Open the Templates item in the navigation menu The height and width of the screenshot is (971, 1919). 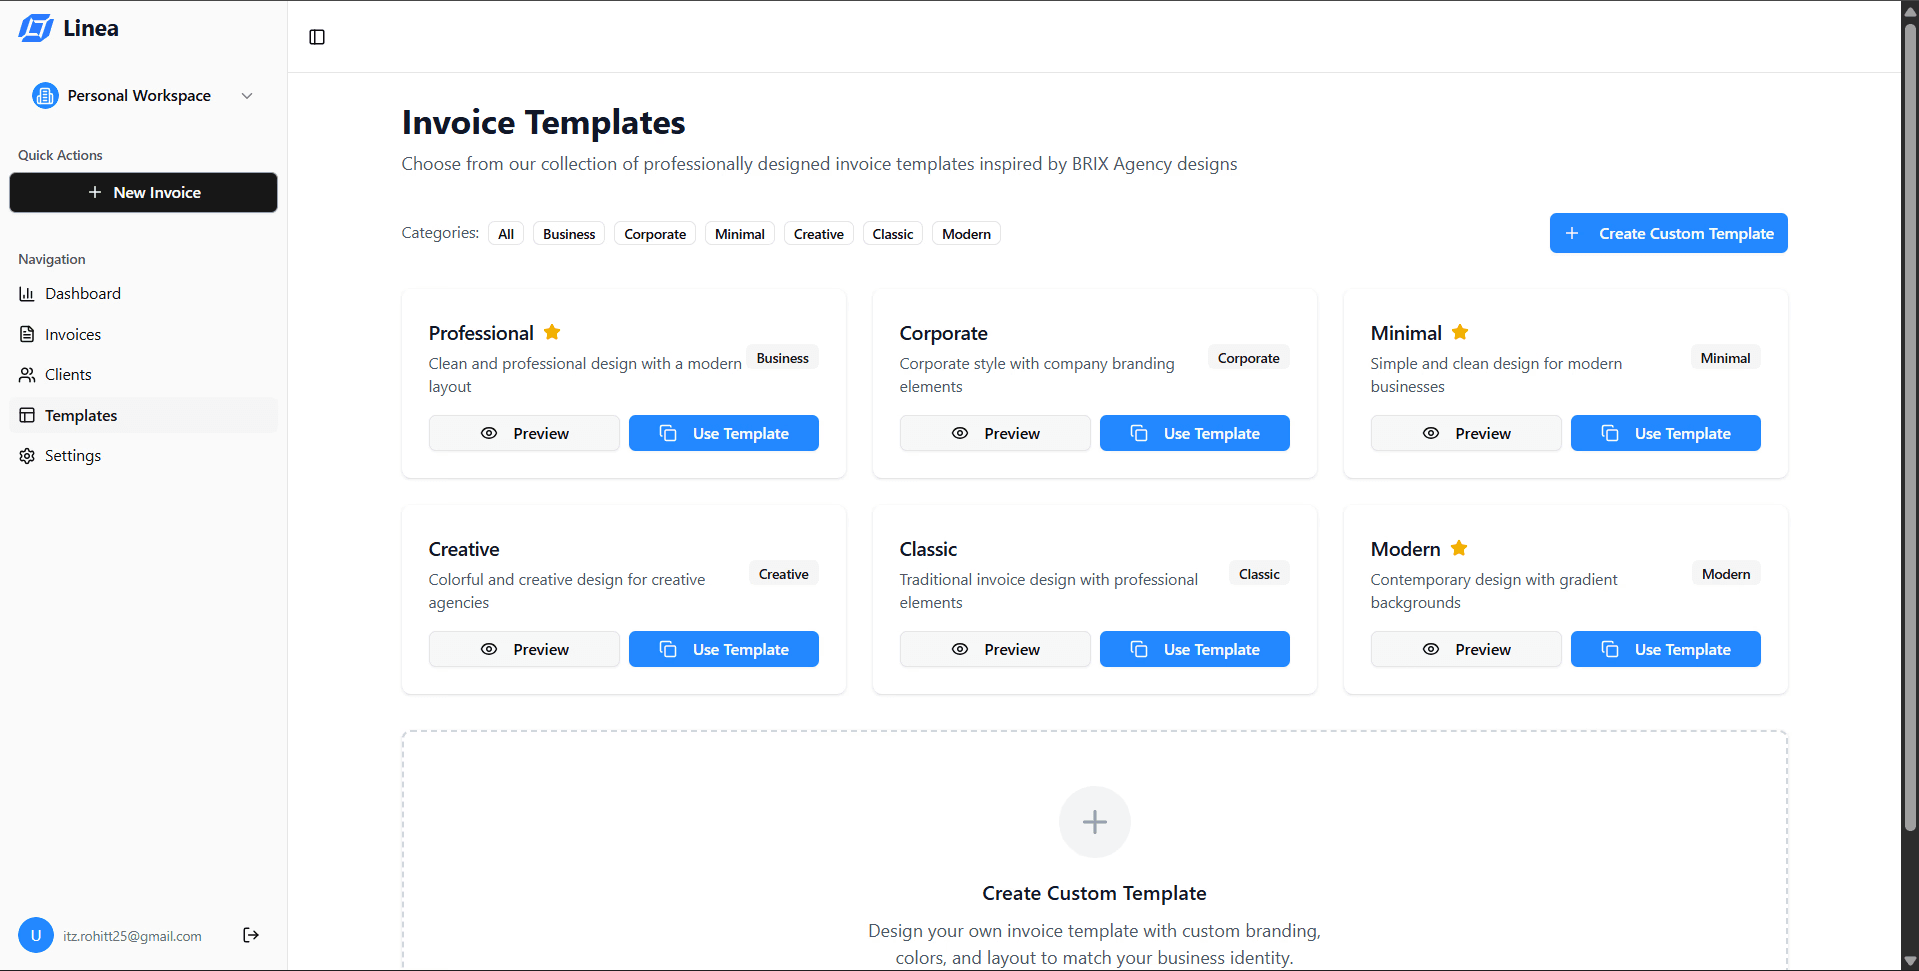click(x=80, y=415)
